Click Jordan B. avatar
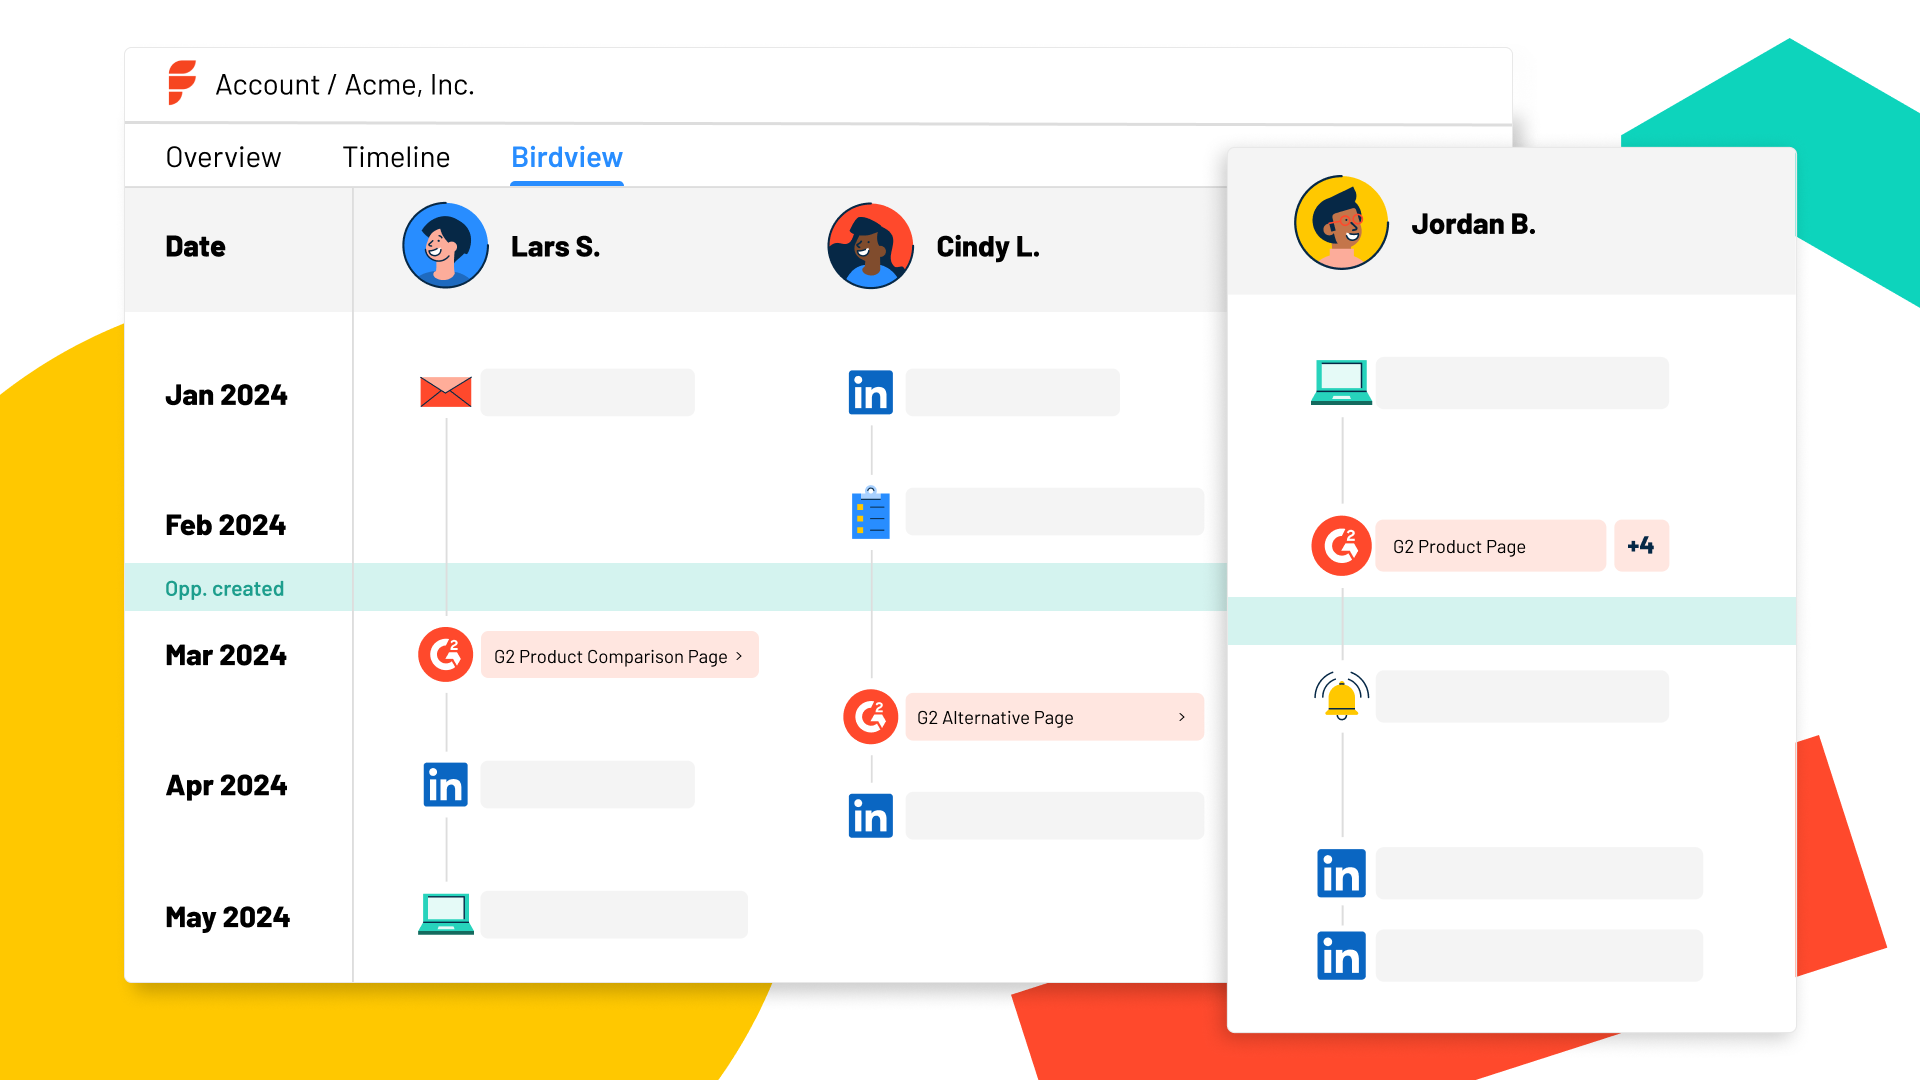Screen dimensions: 1920x1080 coord(1341,223)
